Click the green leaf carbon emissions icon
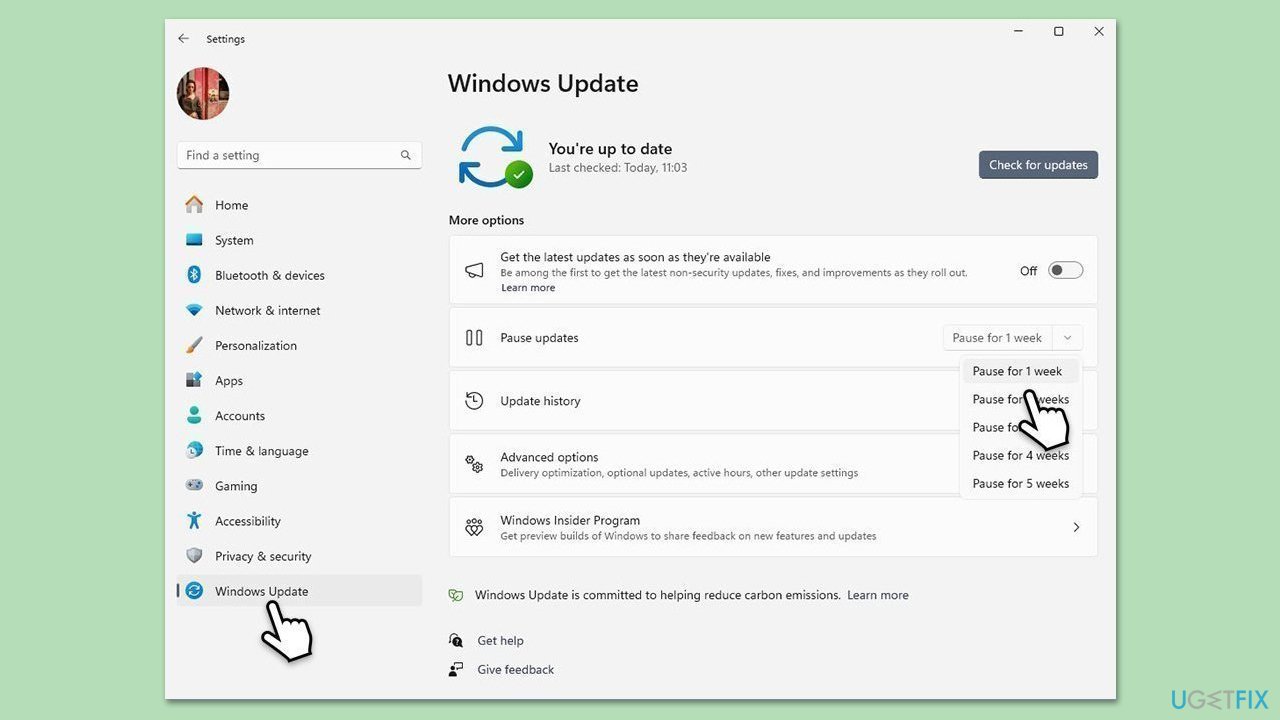The width and height of the screenshot is (1280, 720). 456,595
